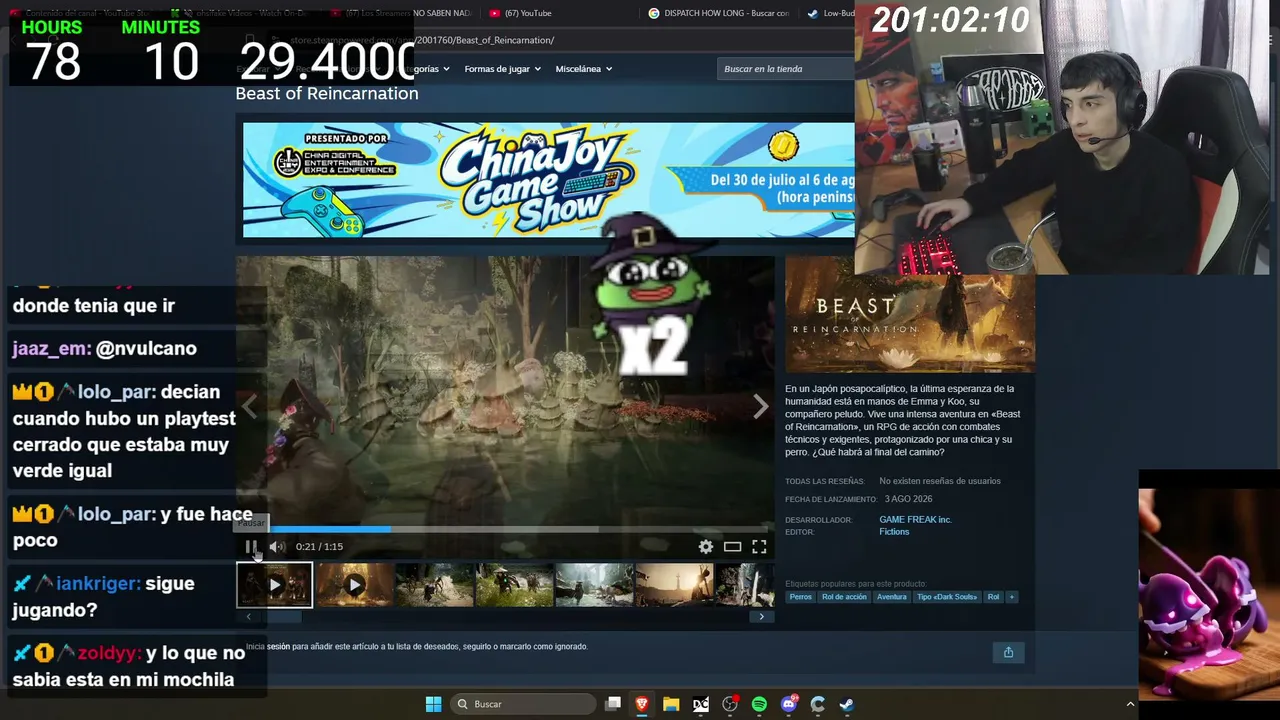This screenshot has width=1280, height=720.
Task: Go to previous media with left arrow
Action: tap(249, 405)
